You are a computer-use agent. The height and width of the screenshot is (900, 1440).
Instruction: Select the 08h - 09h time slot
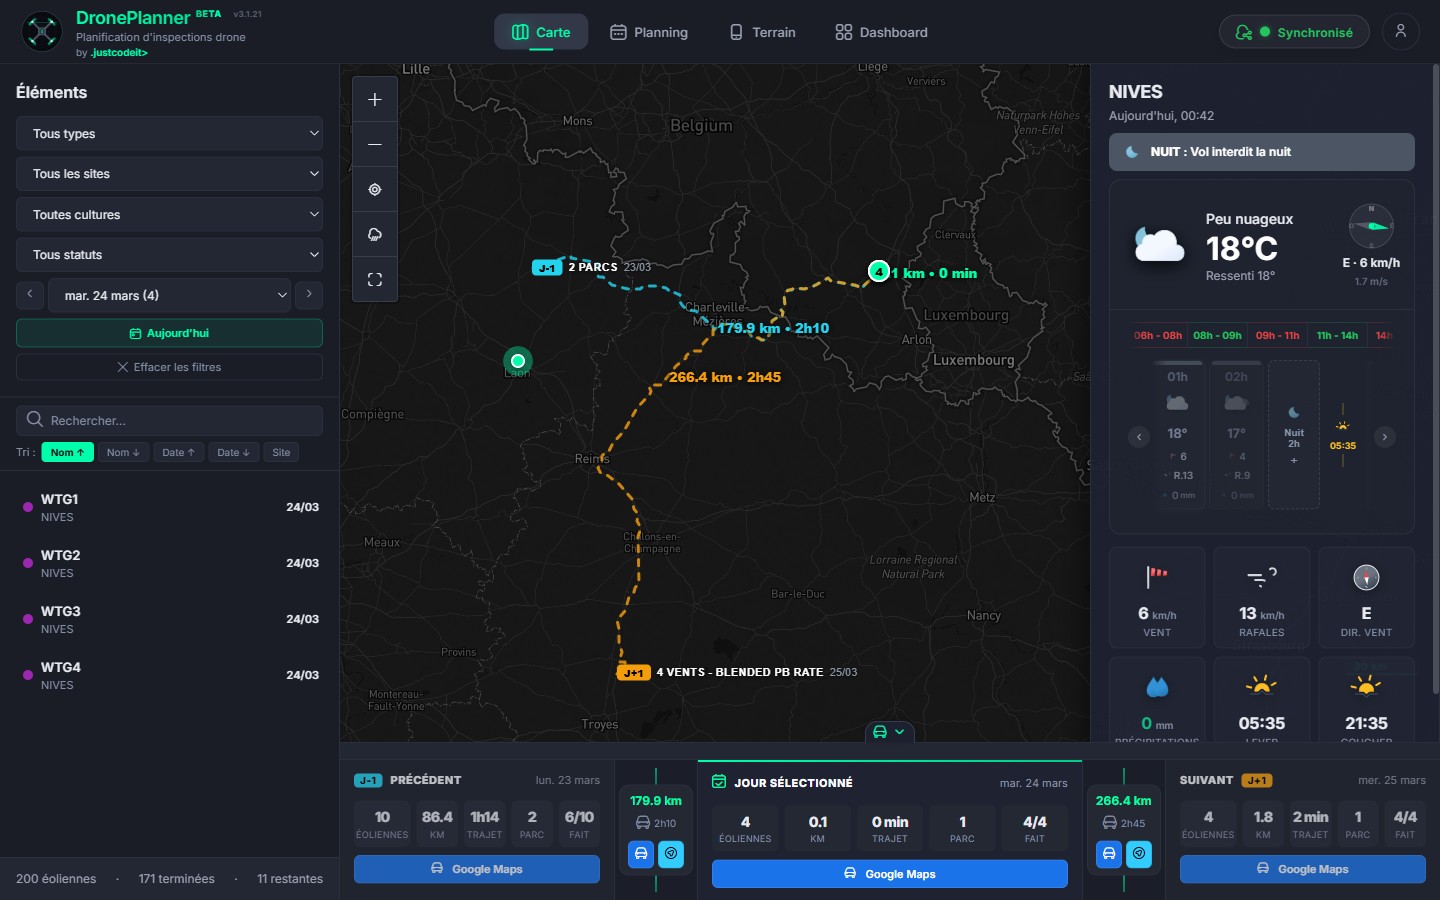coord(1217,336)
